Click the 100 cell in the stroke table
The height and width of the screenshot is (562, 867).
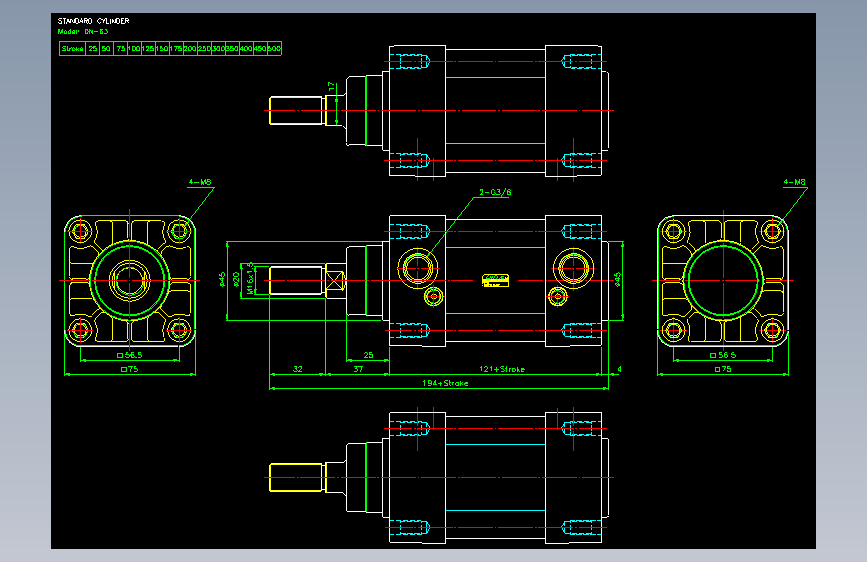click(x=134, y=49)
